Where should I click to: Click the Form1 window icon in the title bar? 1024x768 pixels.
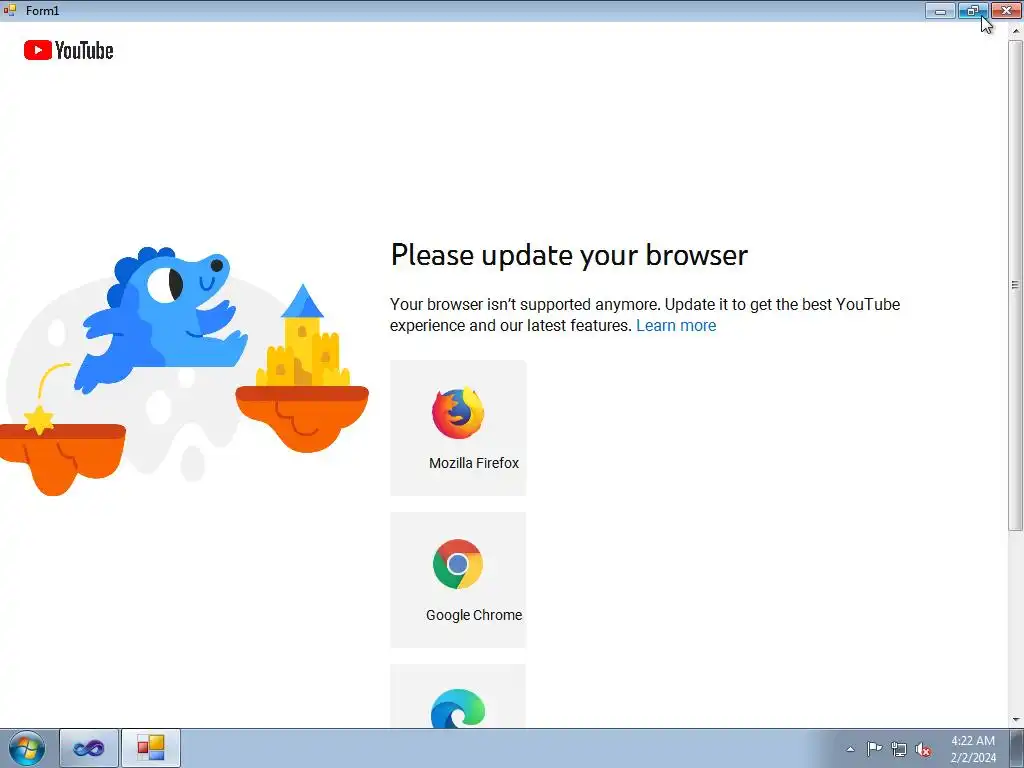point(10,10)
